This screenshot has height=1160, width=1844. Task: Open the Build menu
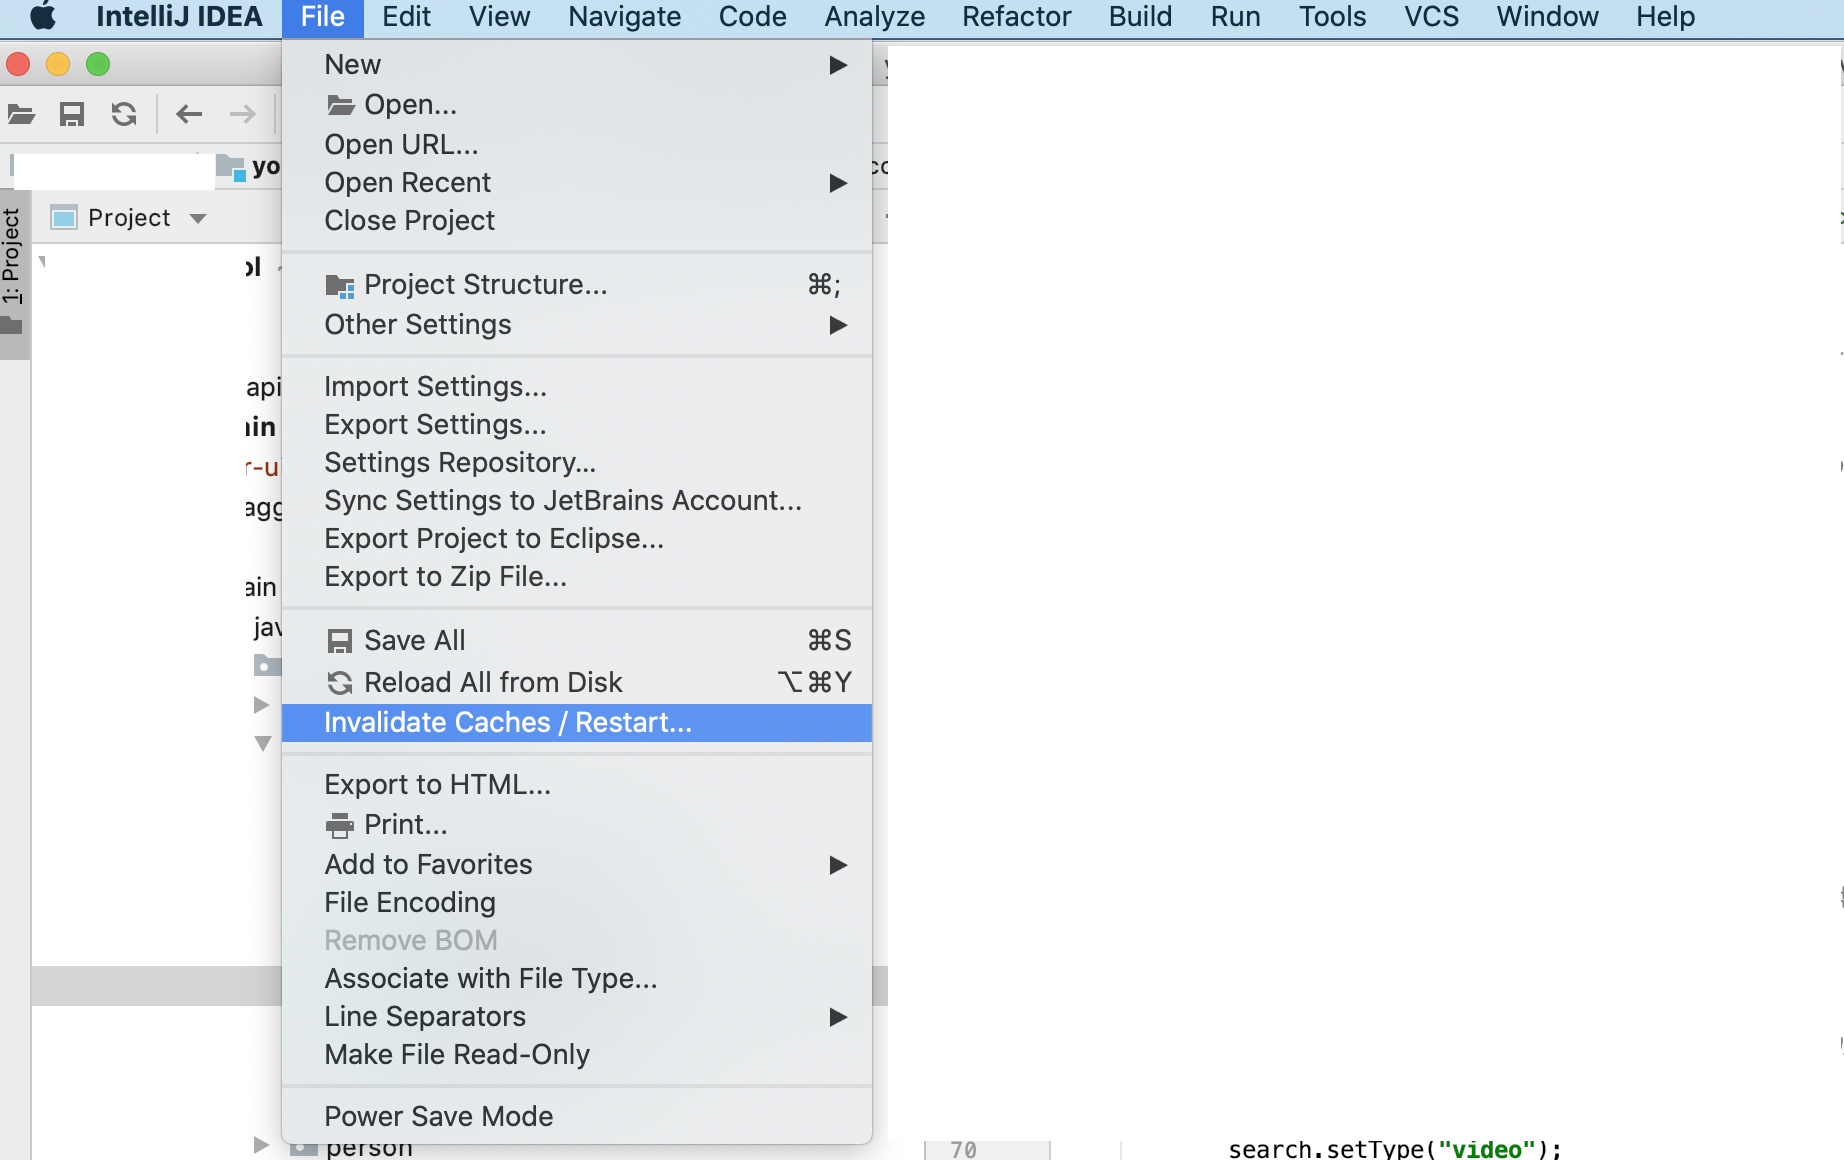click(1140, 17)
